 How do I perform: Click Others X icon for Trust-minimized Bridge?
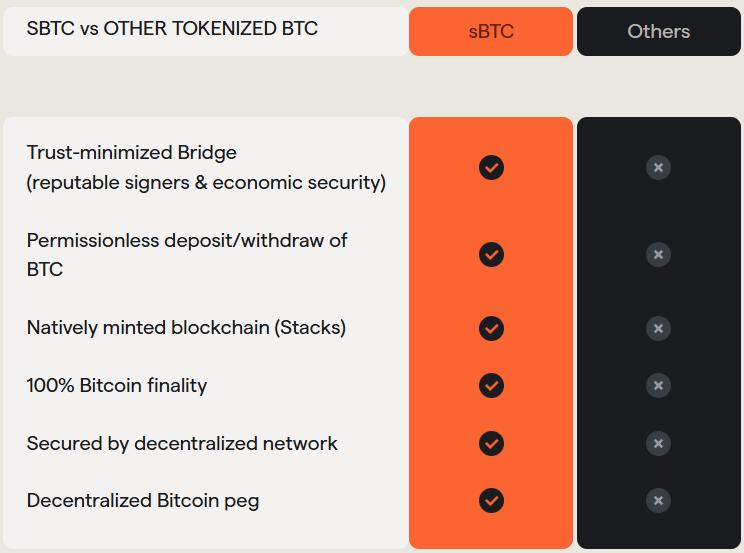[x=658, y=168]
